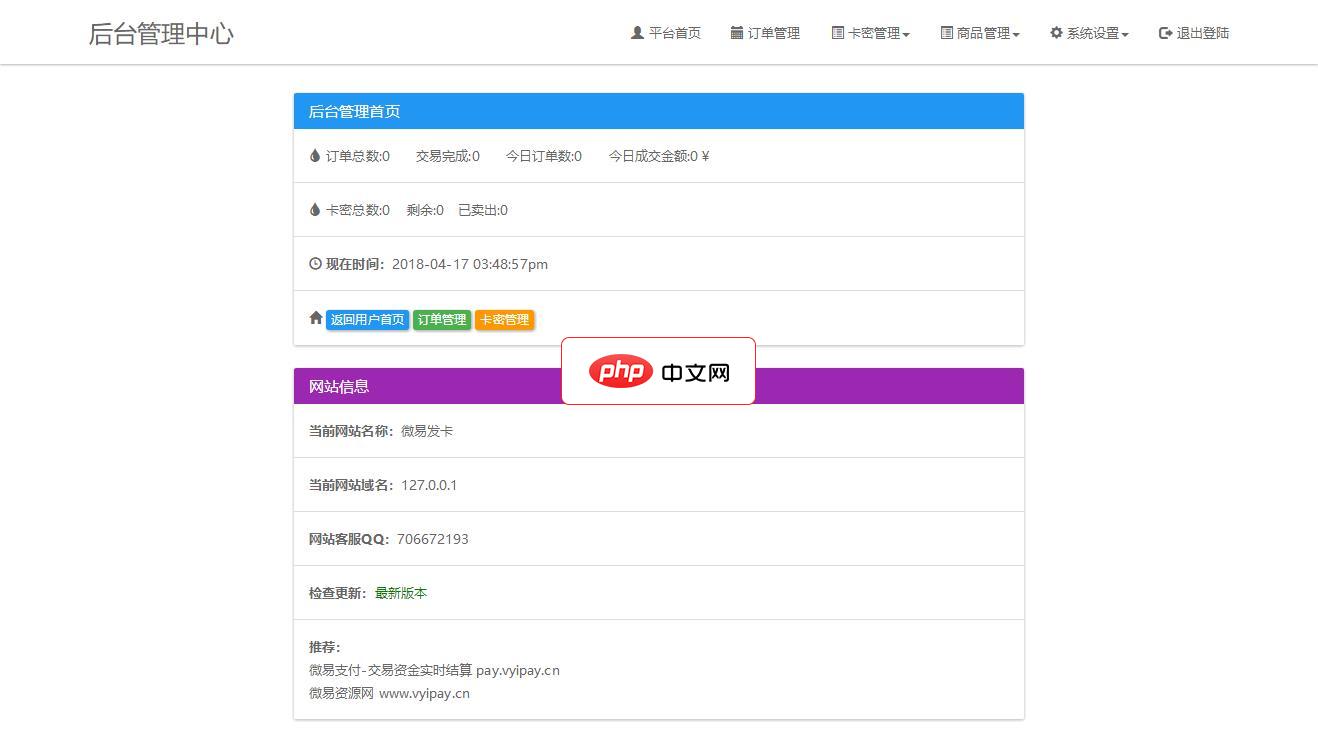The width and height of the screenshot is (1318, 742).
Task: Click the orange 卡密管理 button
Action: tap(504, 320)
